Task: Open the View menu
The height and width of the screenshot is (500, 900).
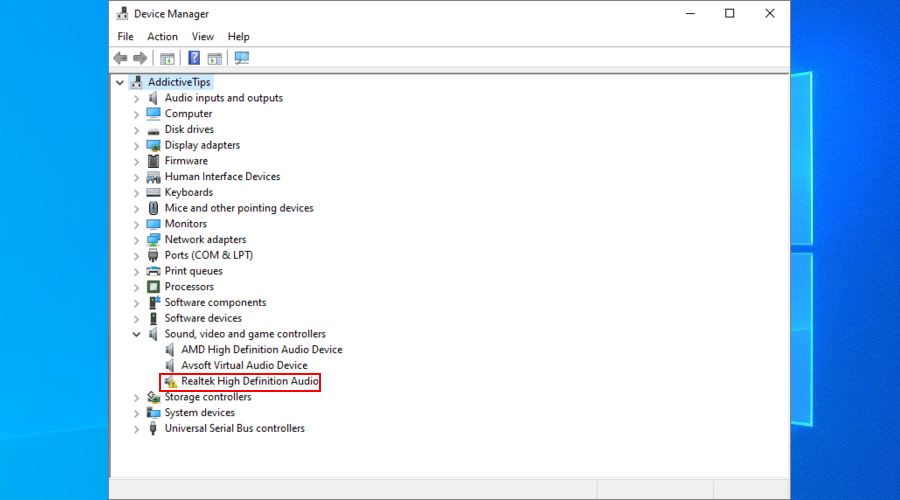Action: pyautogui.click(x=203, y=37)
